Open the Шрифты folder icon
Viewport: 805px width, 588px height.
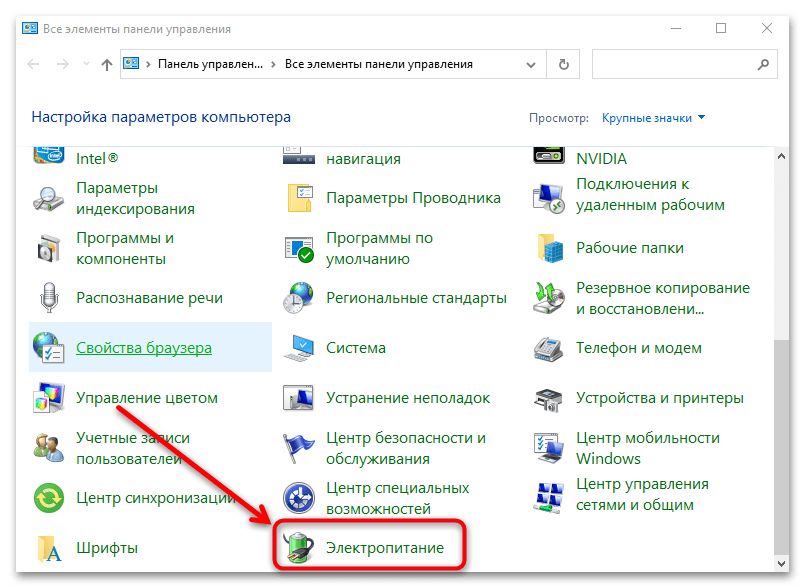pos(50,548)
